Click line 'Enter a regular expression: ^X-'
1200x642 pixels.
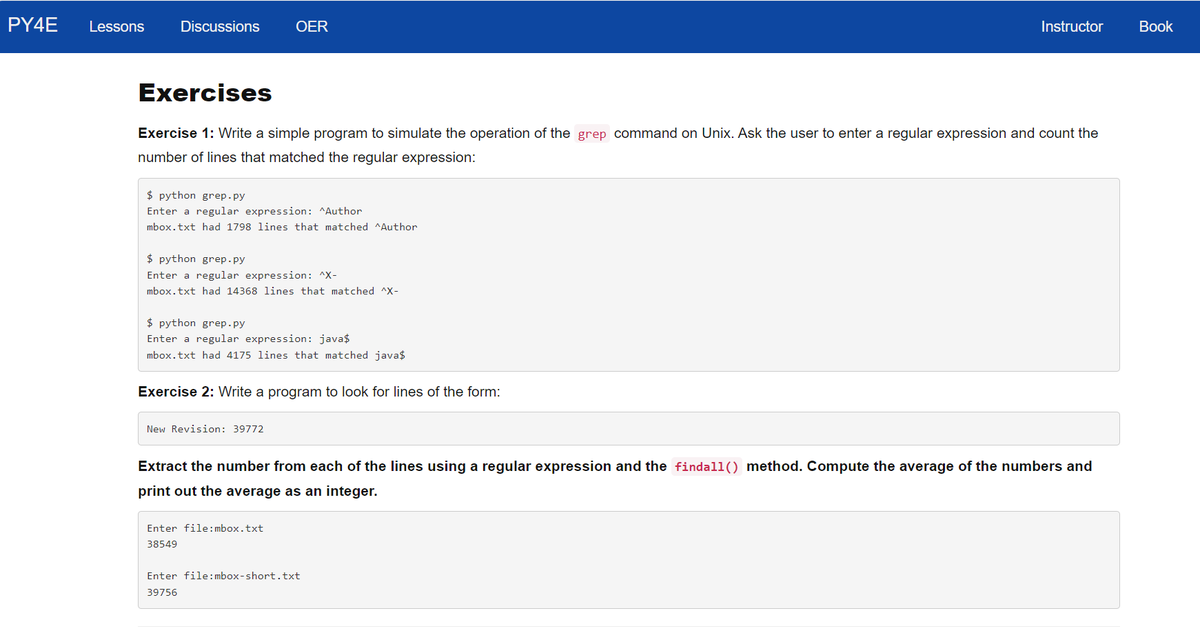pos(242,275)
